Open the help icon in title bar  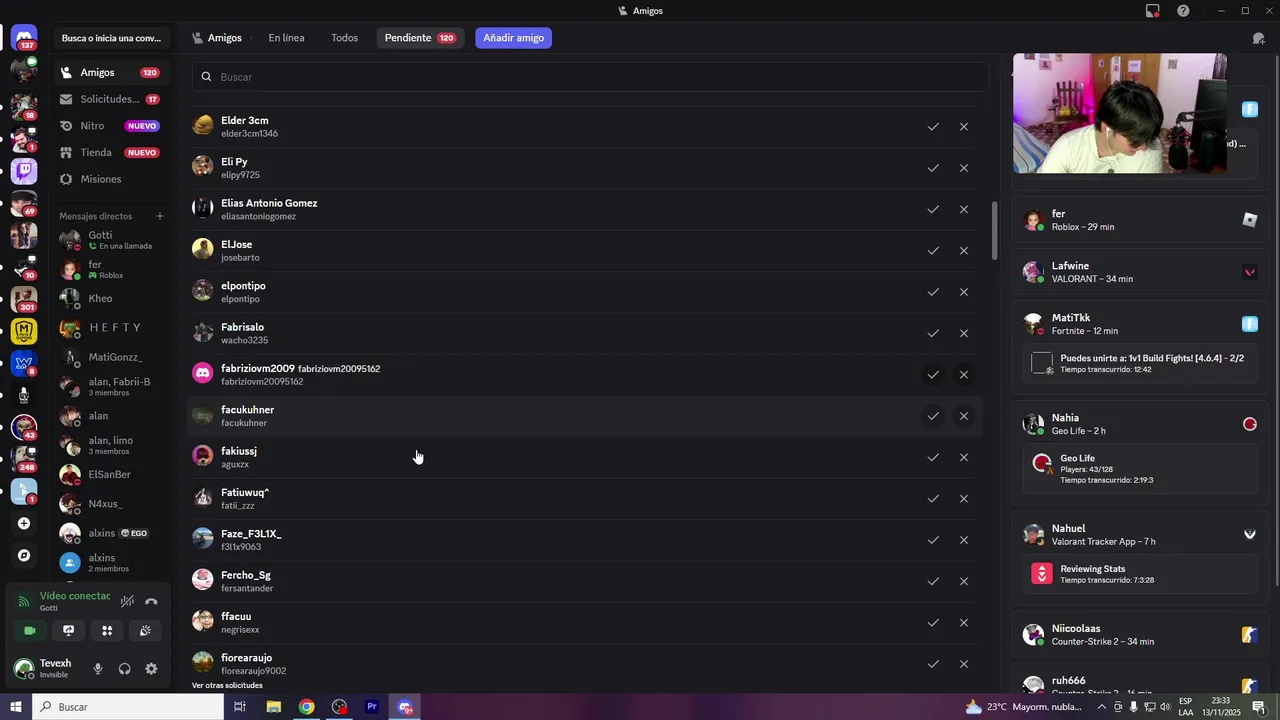[x=1183, y=11]
